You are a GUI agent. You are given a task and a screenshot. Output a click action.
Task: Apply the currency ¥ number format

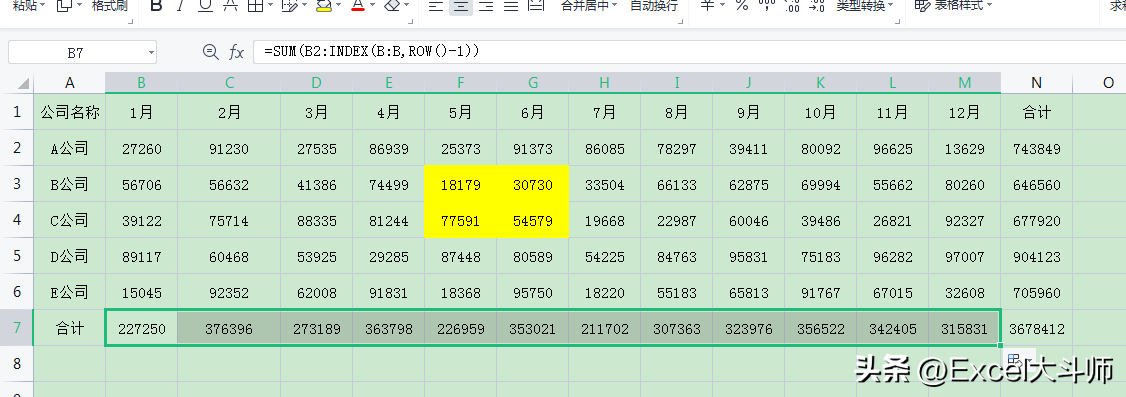tap(707, 6)
